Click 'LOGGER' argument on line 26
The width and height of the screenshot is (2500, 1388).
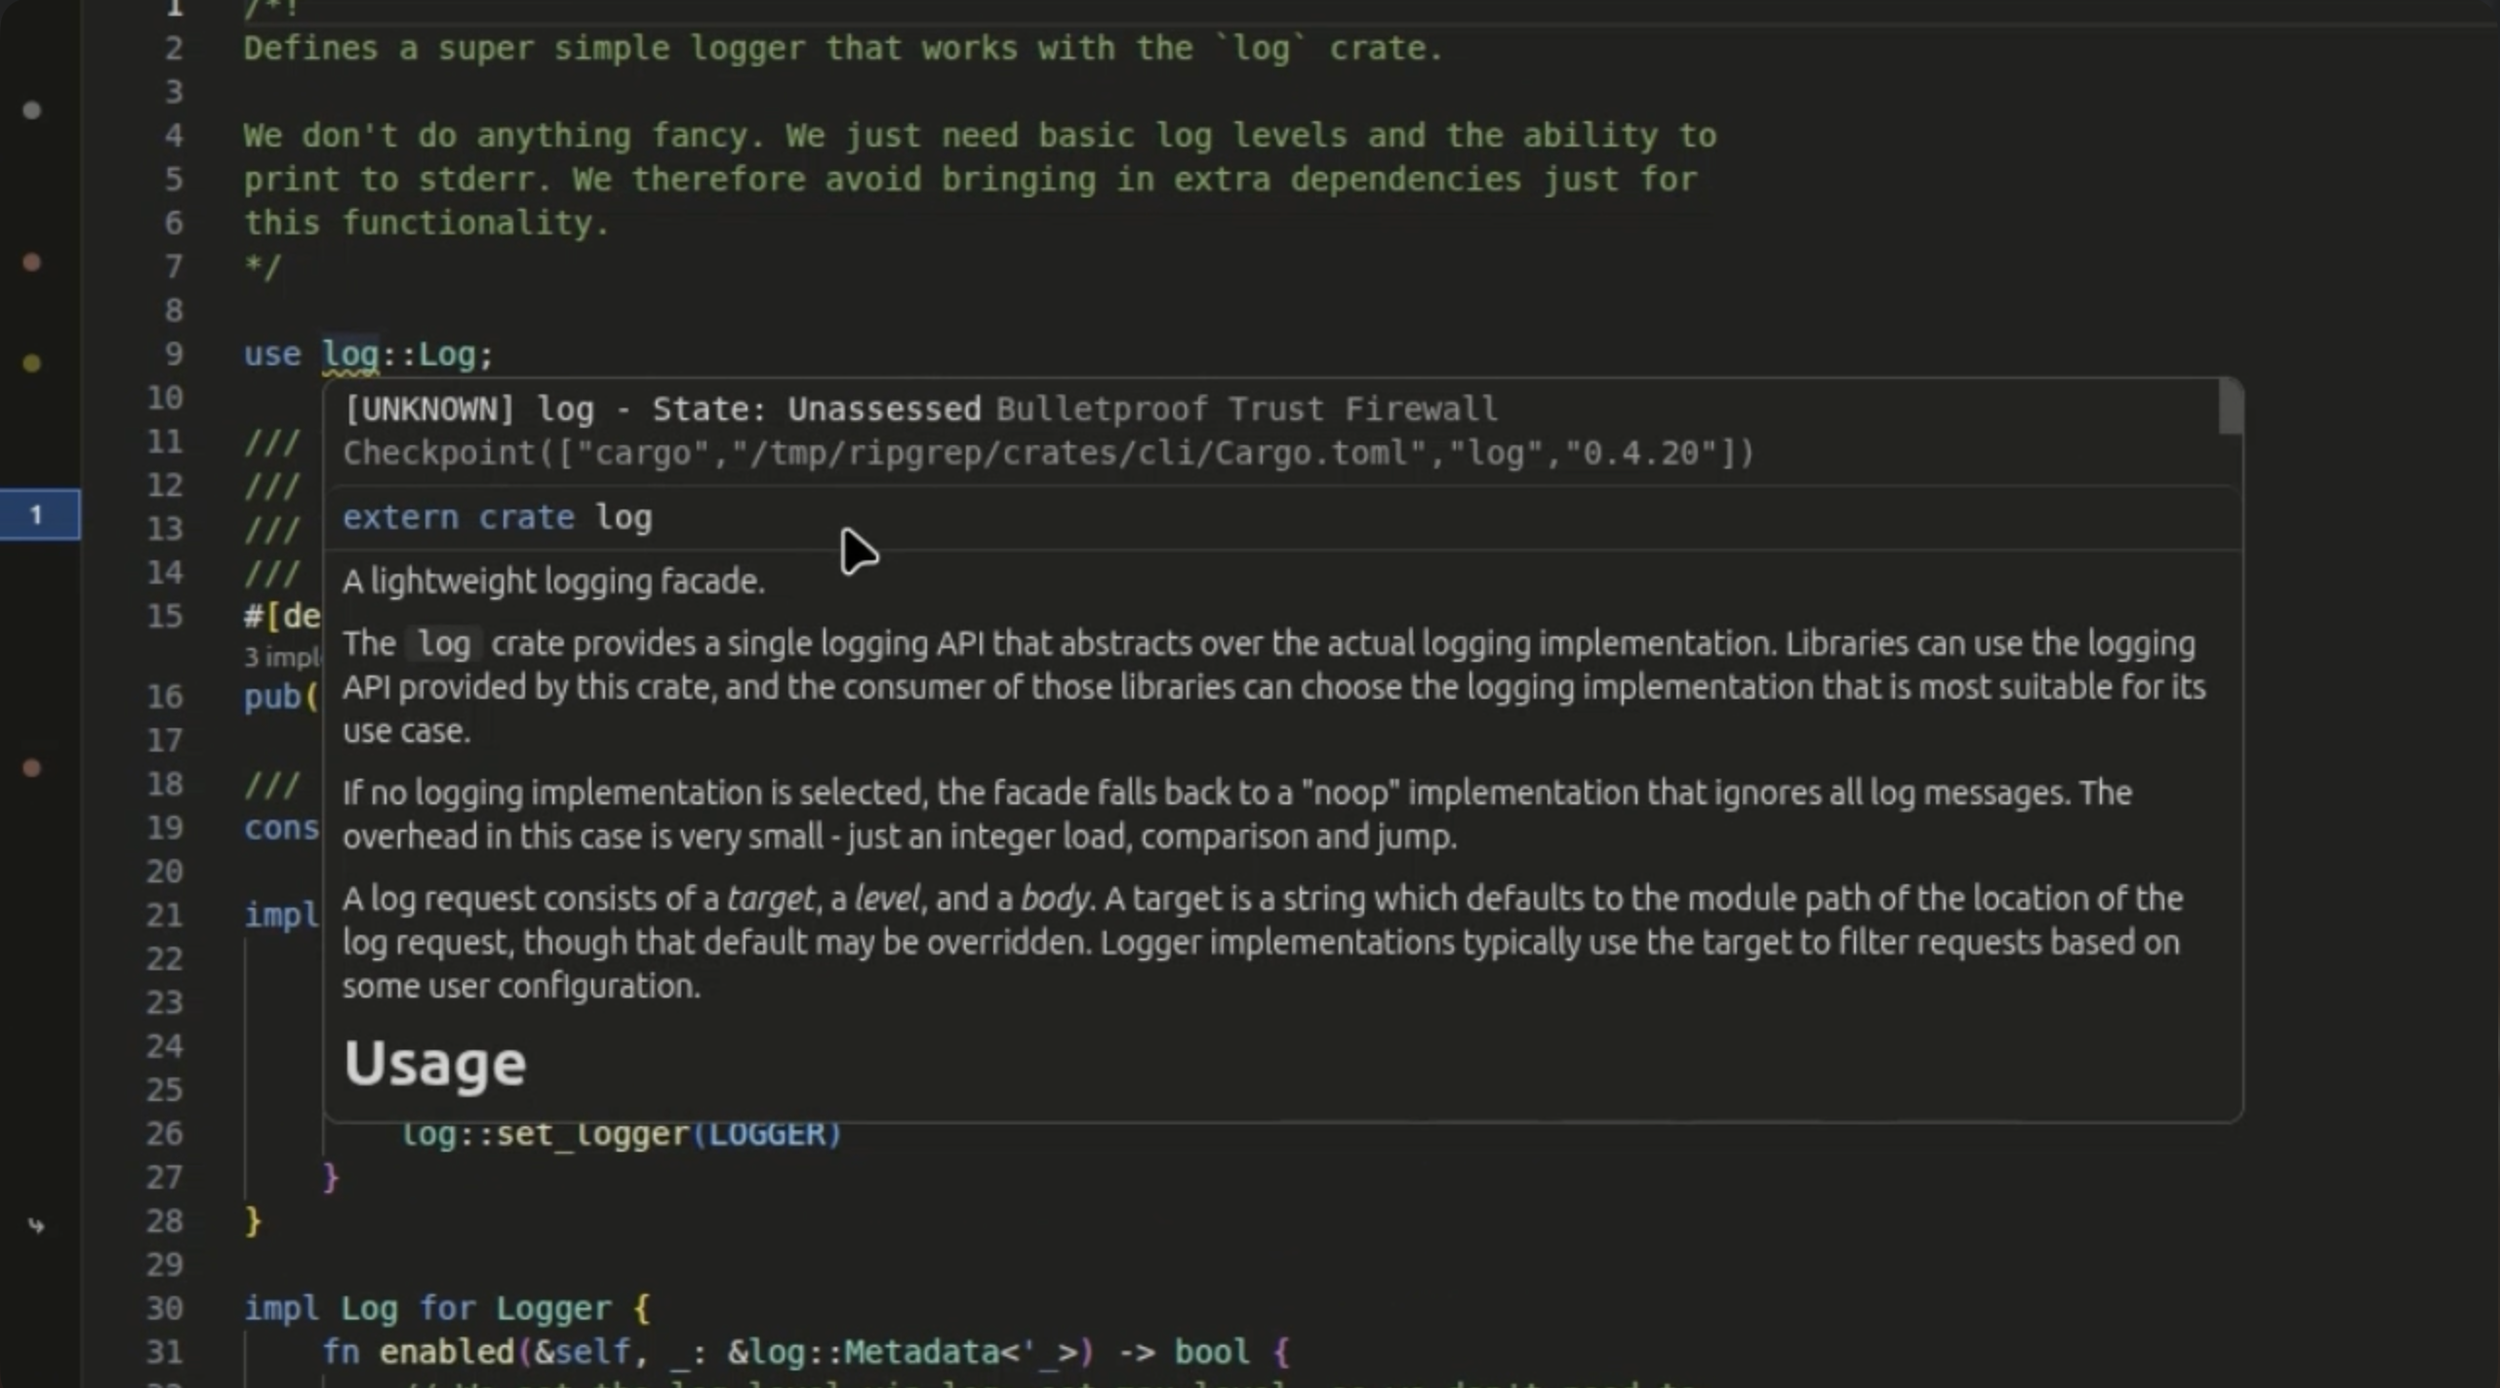click(x=766, y=1134)
